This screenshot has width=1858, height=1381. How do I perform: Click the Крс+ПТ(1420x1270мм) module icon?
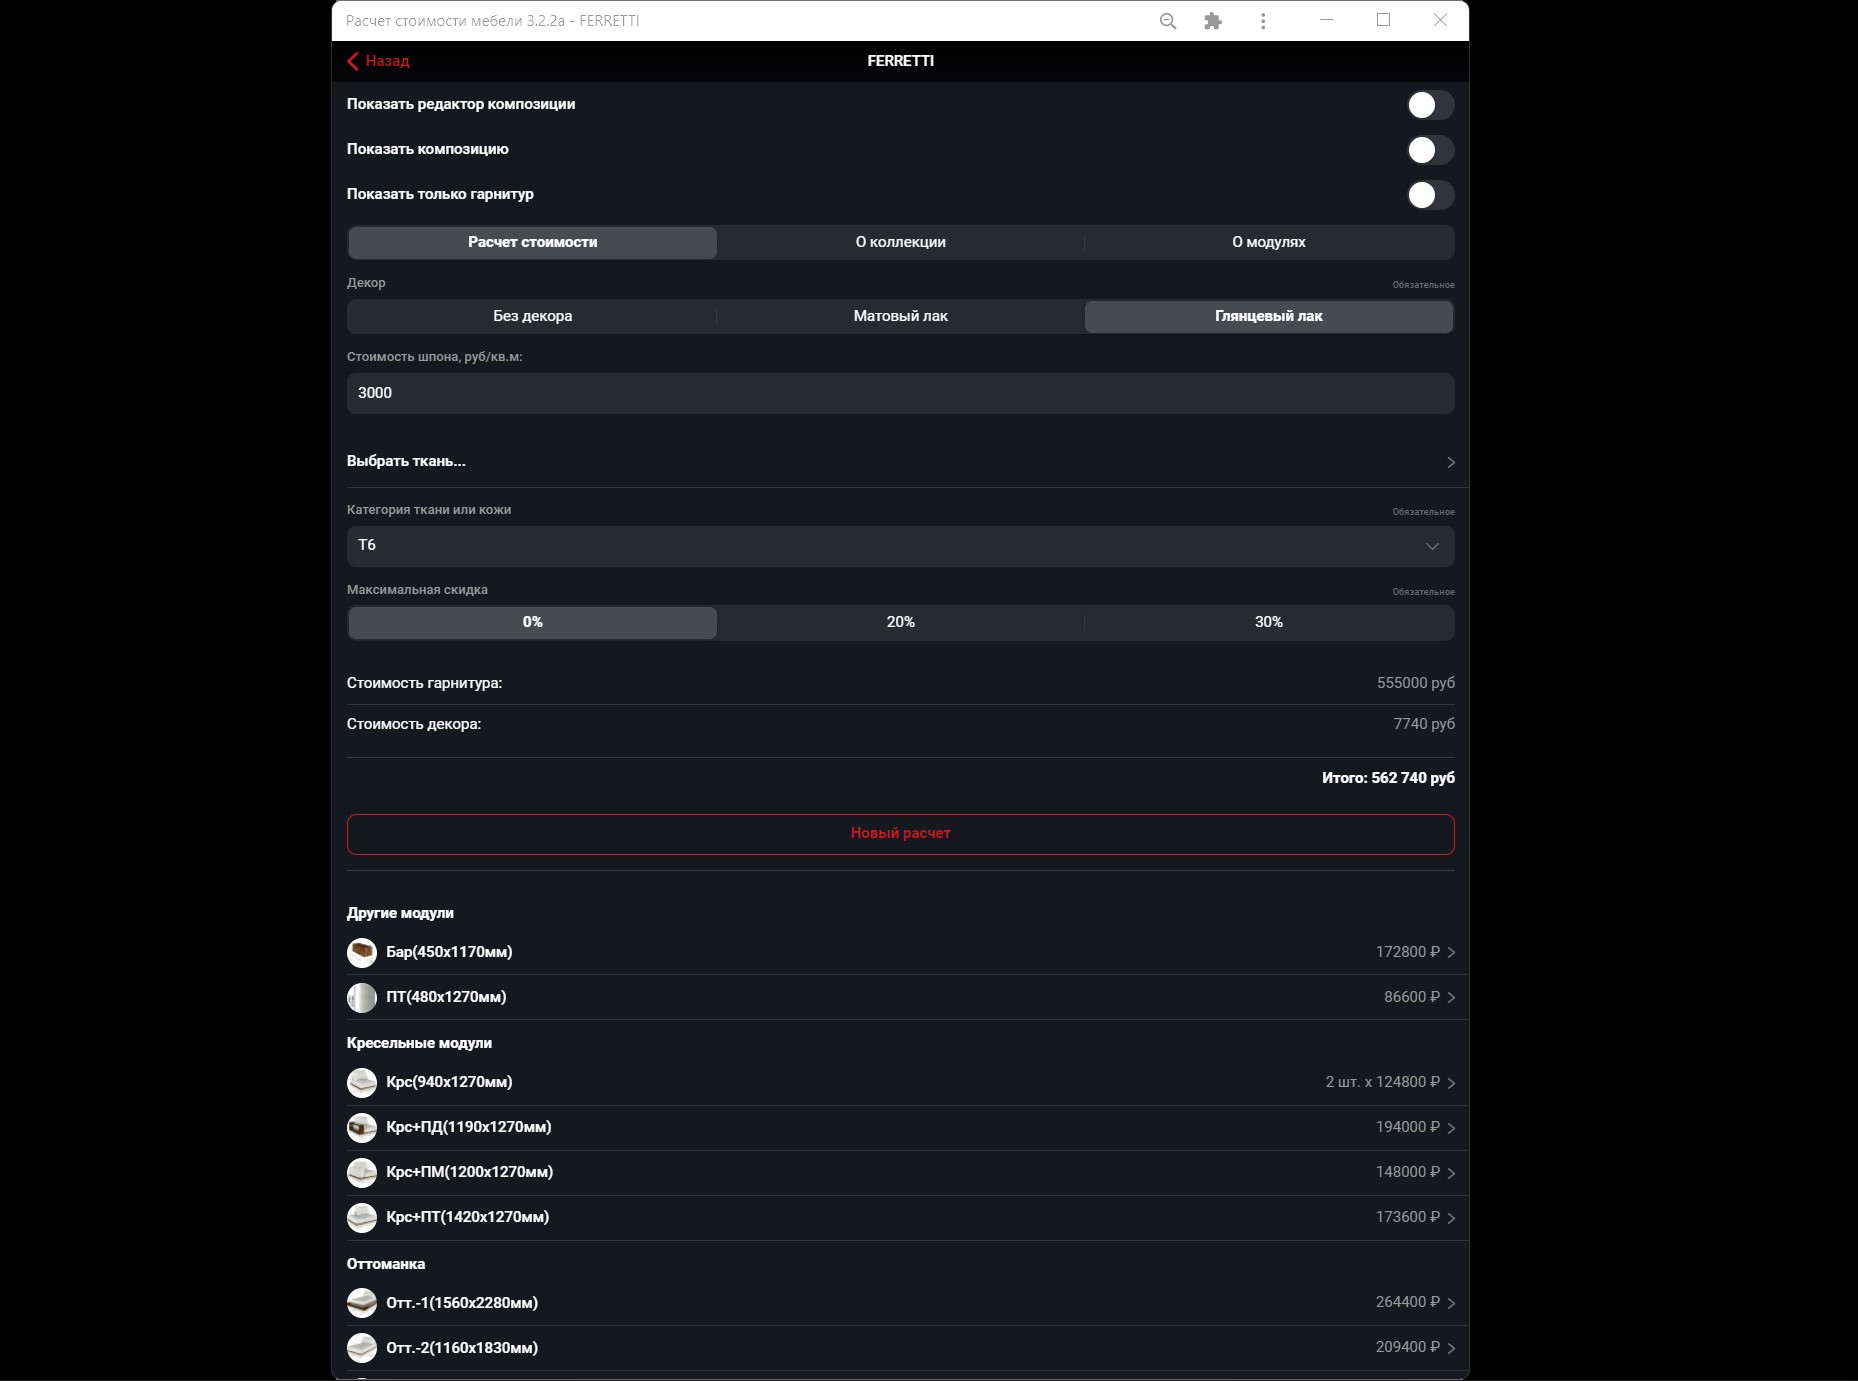[x=361, y=1217]
